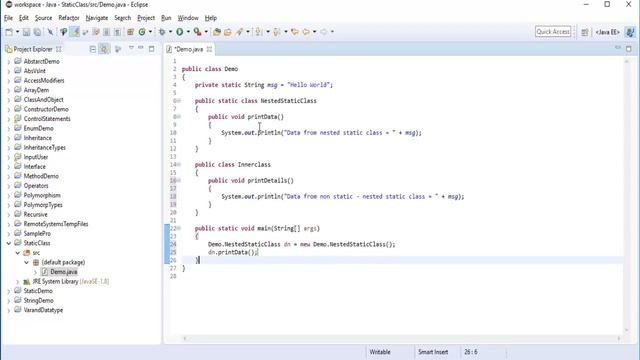Open Project Explorer View Menu triangle
The width and height of the screenshot is (640, 360).
(131, 48)
